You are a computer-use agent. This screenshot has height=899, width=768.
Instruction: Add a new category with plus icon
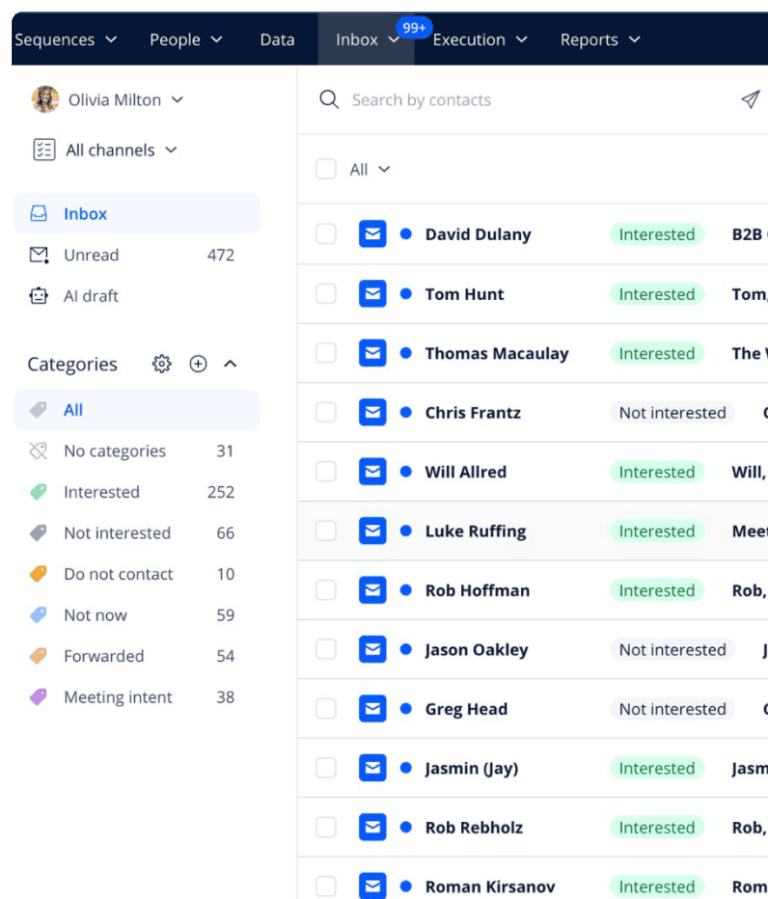pos(198,363)
